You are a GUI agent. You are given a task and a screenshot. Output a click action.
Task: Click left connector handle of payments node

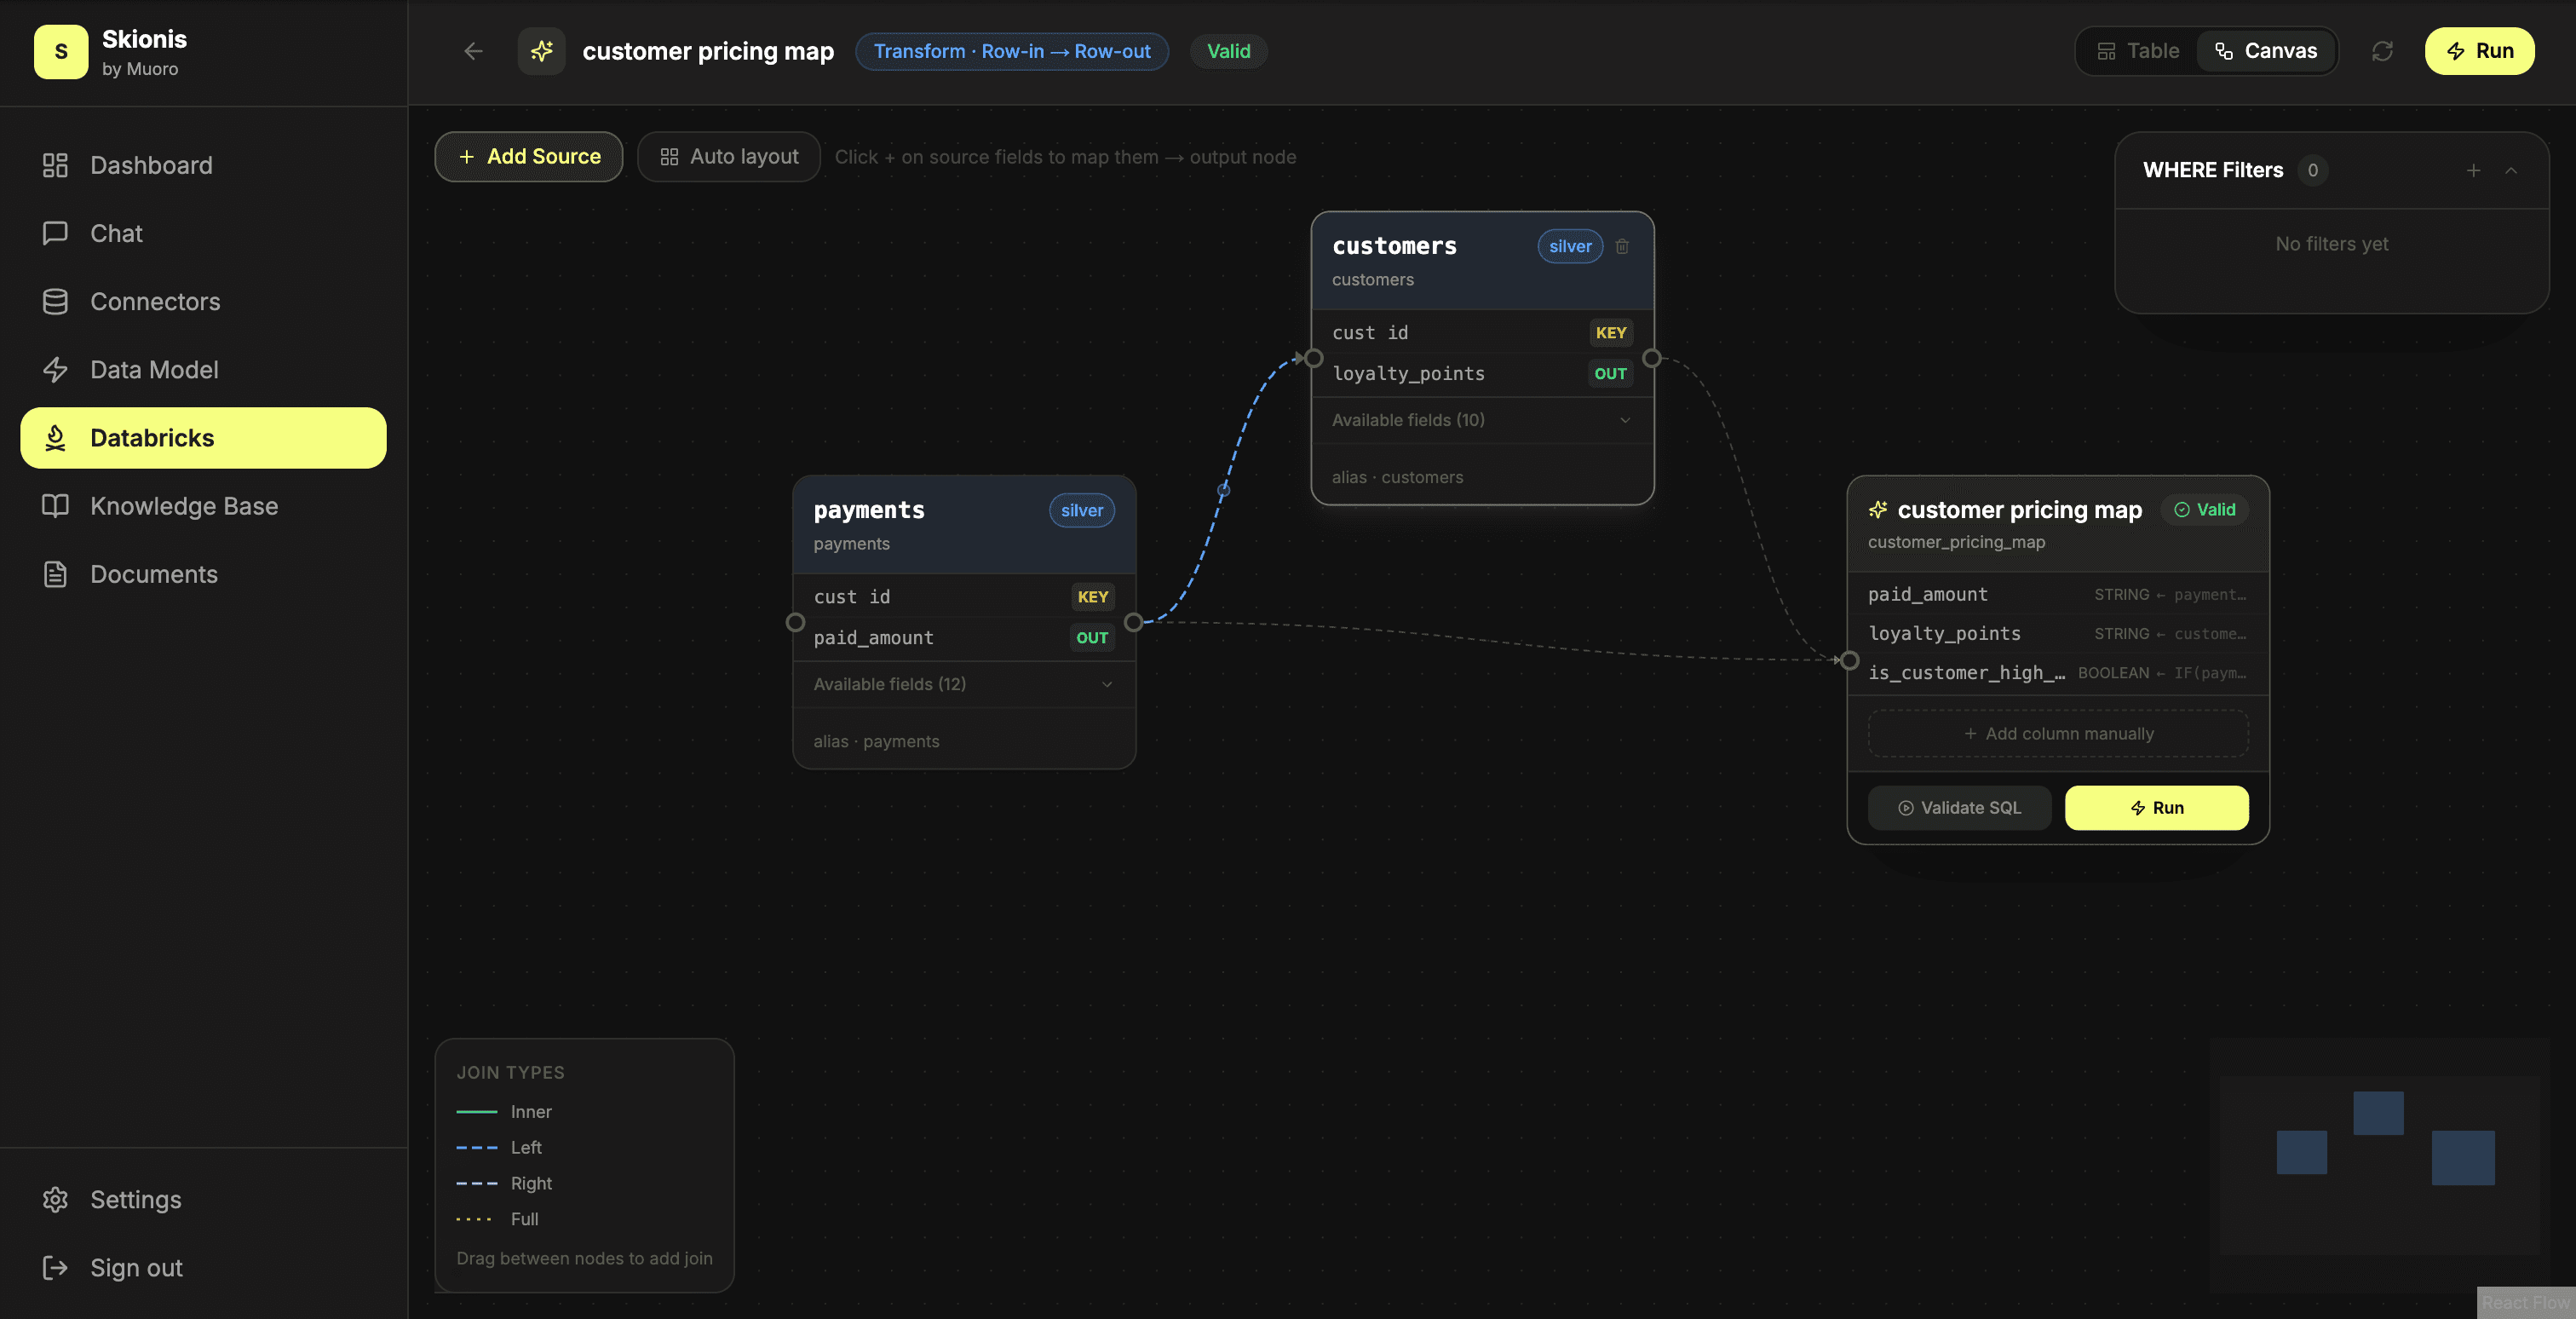(x=795, y=622)
